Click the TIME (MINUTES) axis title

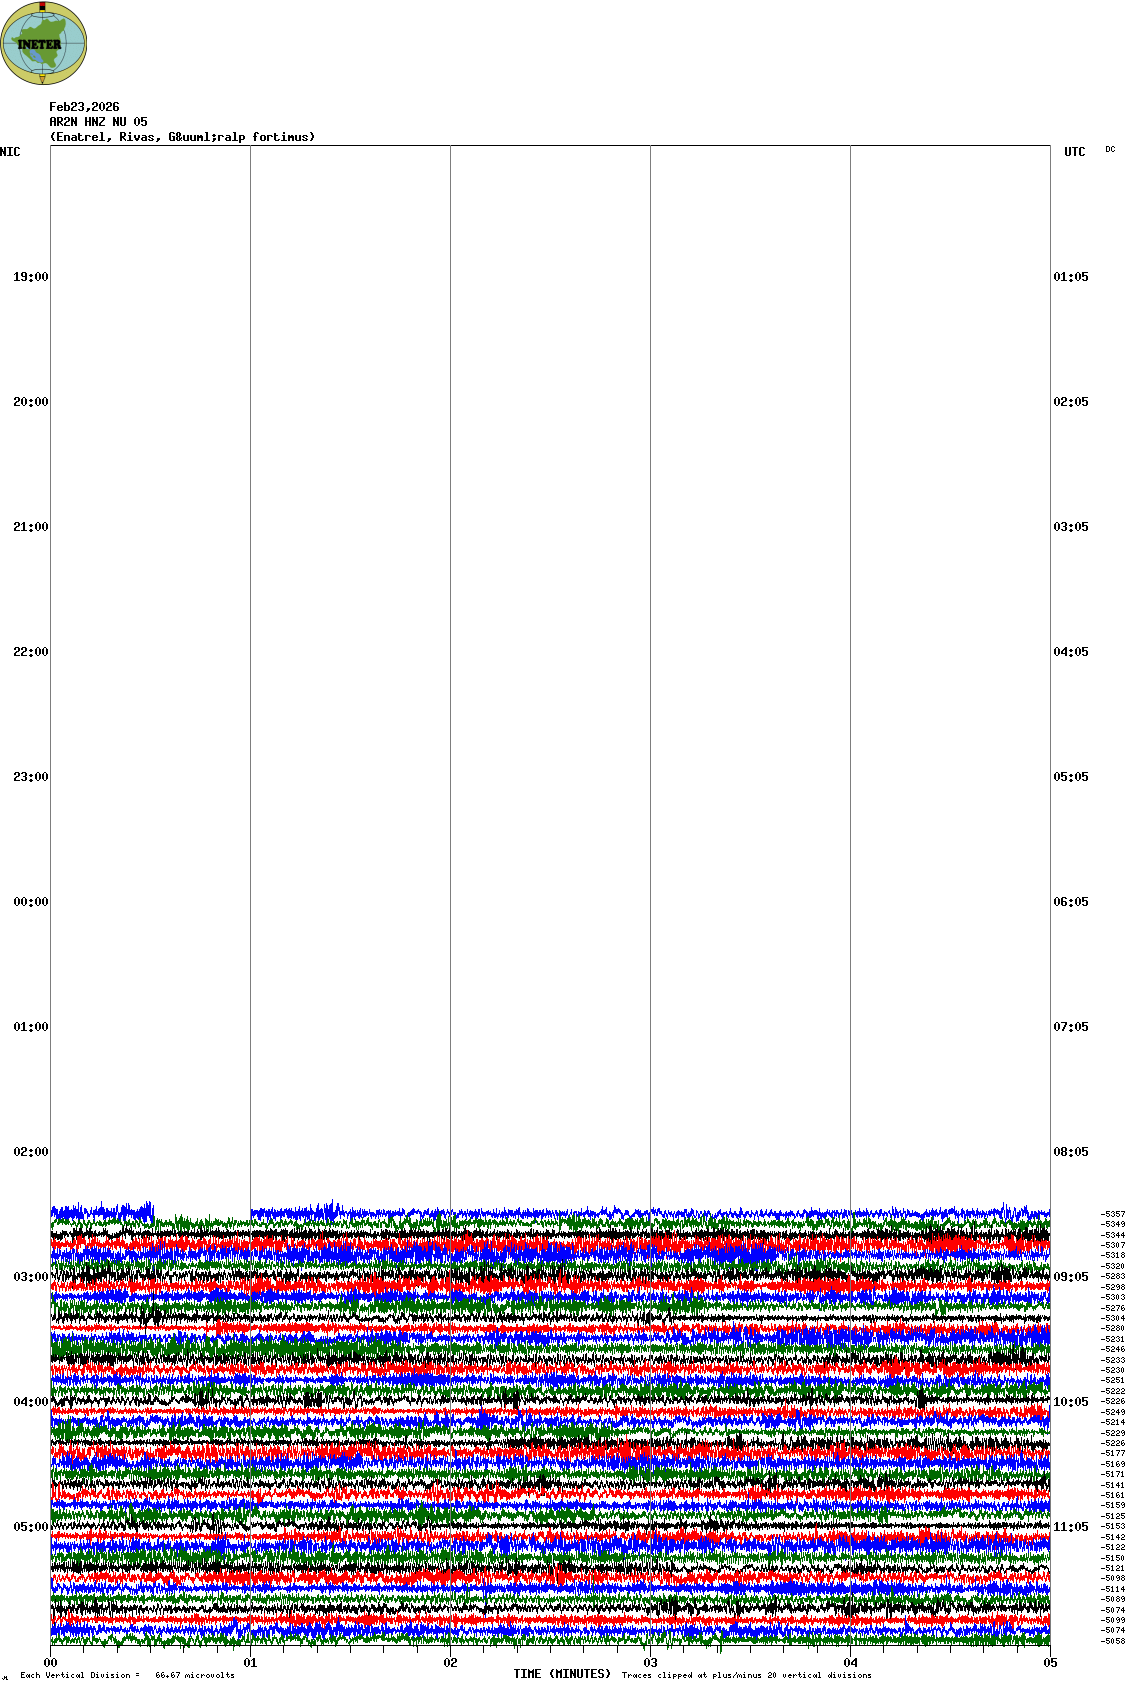(x=562, y=1674)
